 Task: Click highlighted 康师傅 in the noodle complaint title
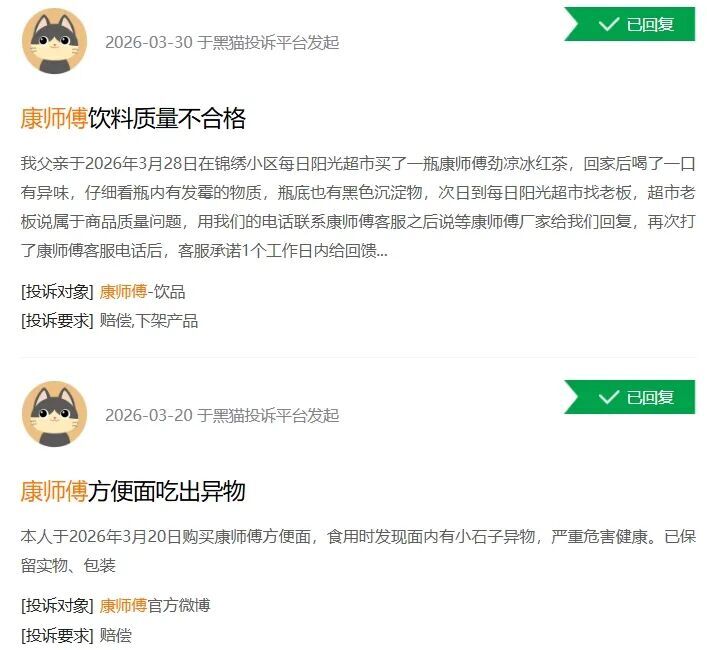point(54,491)
